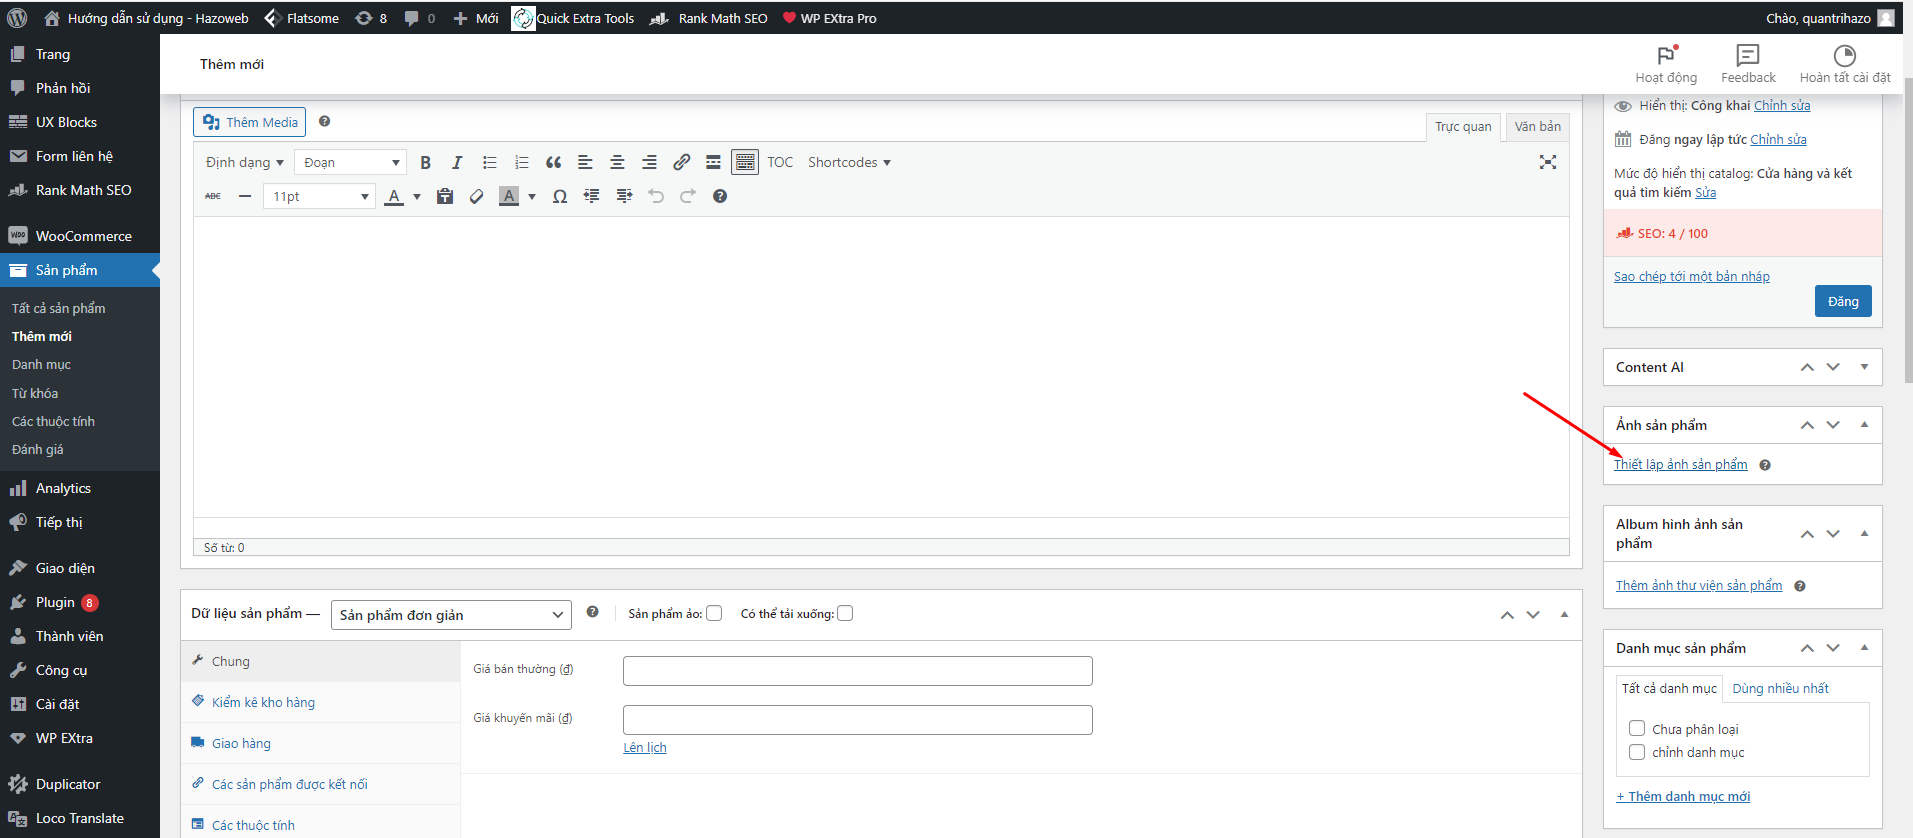This screenshot has width=1913, height=838.
Task: Enter distraction-free fullscreen editor mode
Action: [1547, 163]
